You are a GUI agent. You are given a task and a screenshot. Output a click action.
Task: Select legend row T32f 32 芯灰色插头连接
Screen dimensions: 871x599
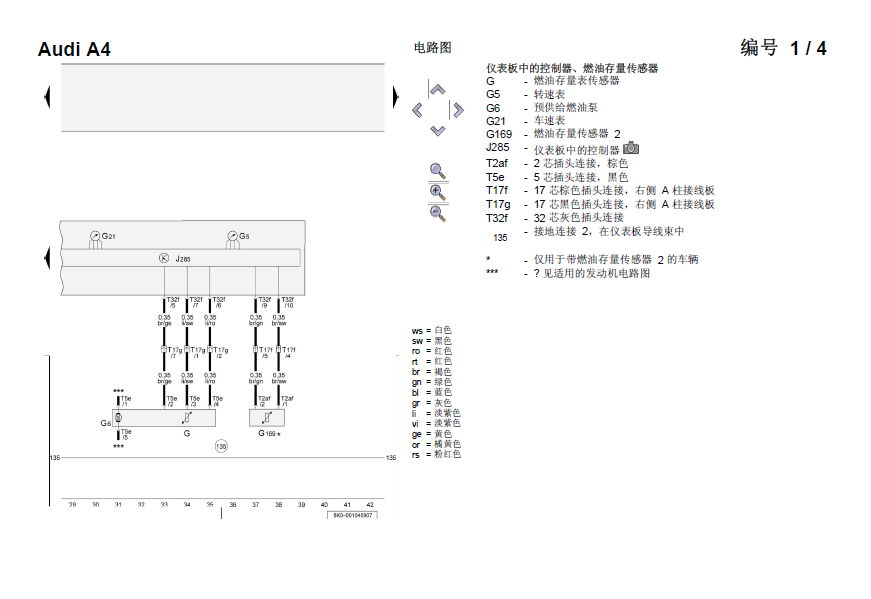(555, 218)
